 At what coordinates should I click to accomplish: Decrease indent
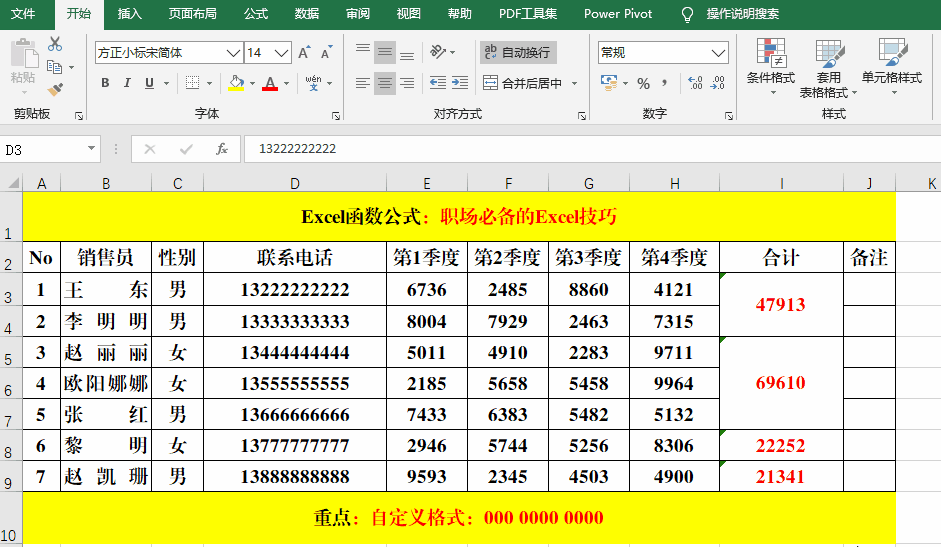click(x=438, y=83)
